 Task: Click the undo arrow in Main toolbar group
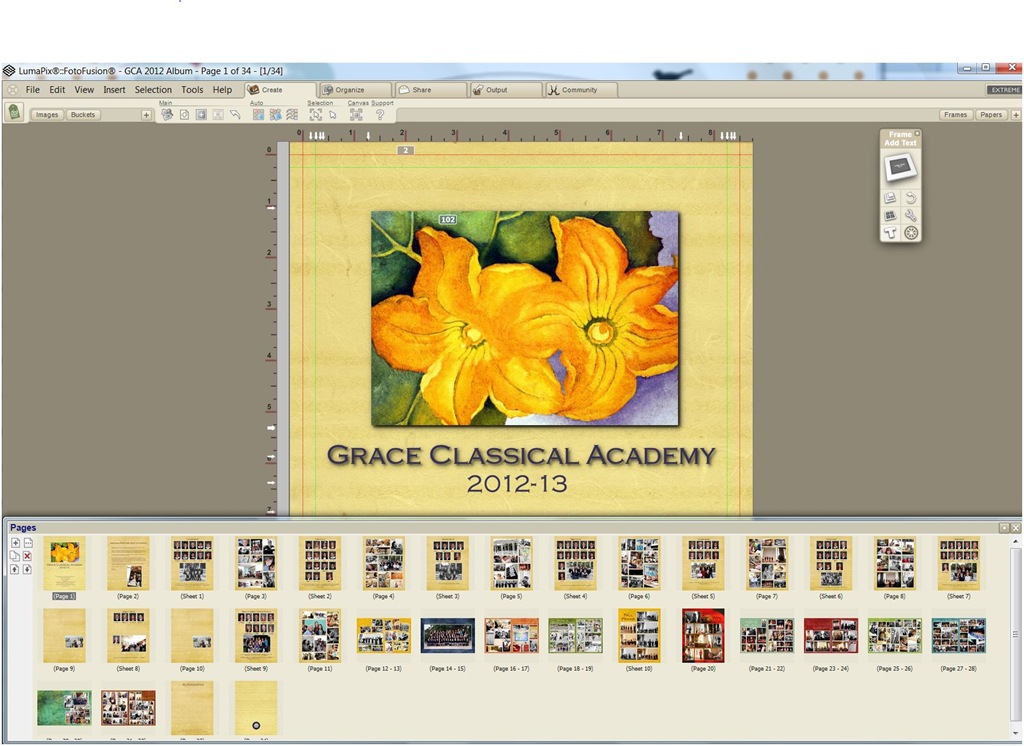(235, 114)
